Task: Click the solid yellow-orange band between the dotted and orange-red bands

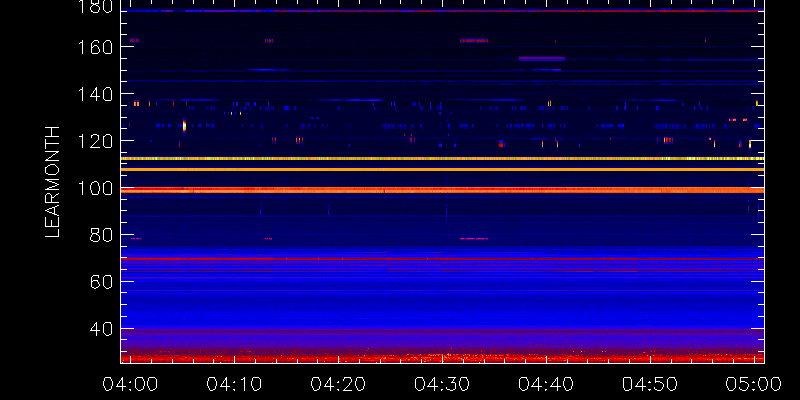Action: click(x=442, y=169)
